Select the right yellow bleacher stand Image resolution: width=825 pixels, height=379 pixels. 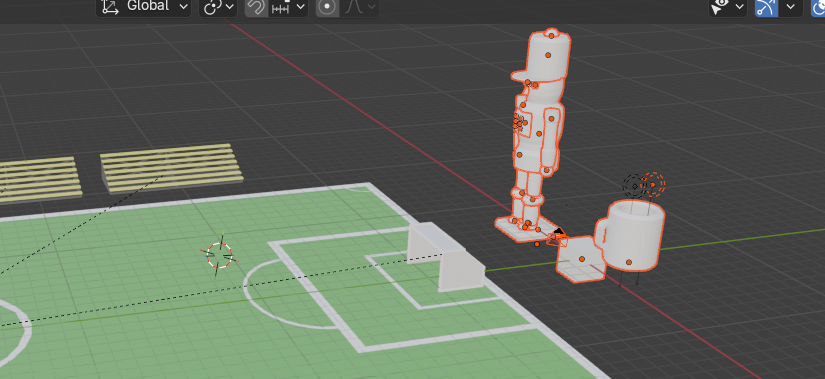172,168
